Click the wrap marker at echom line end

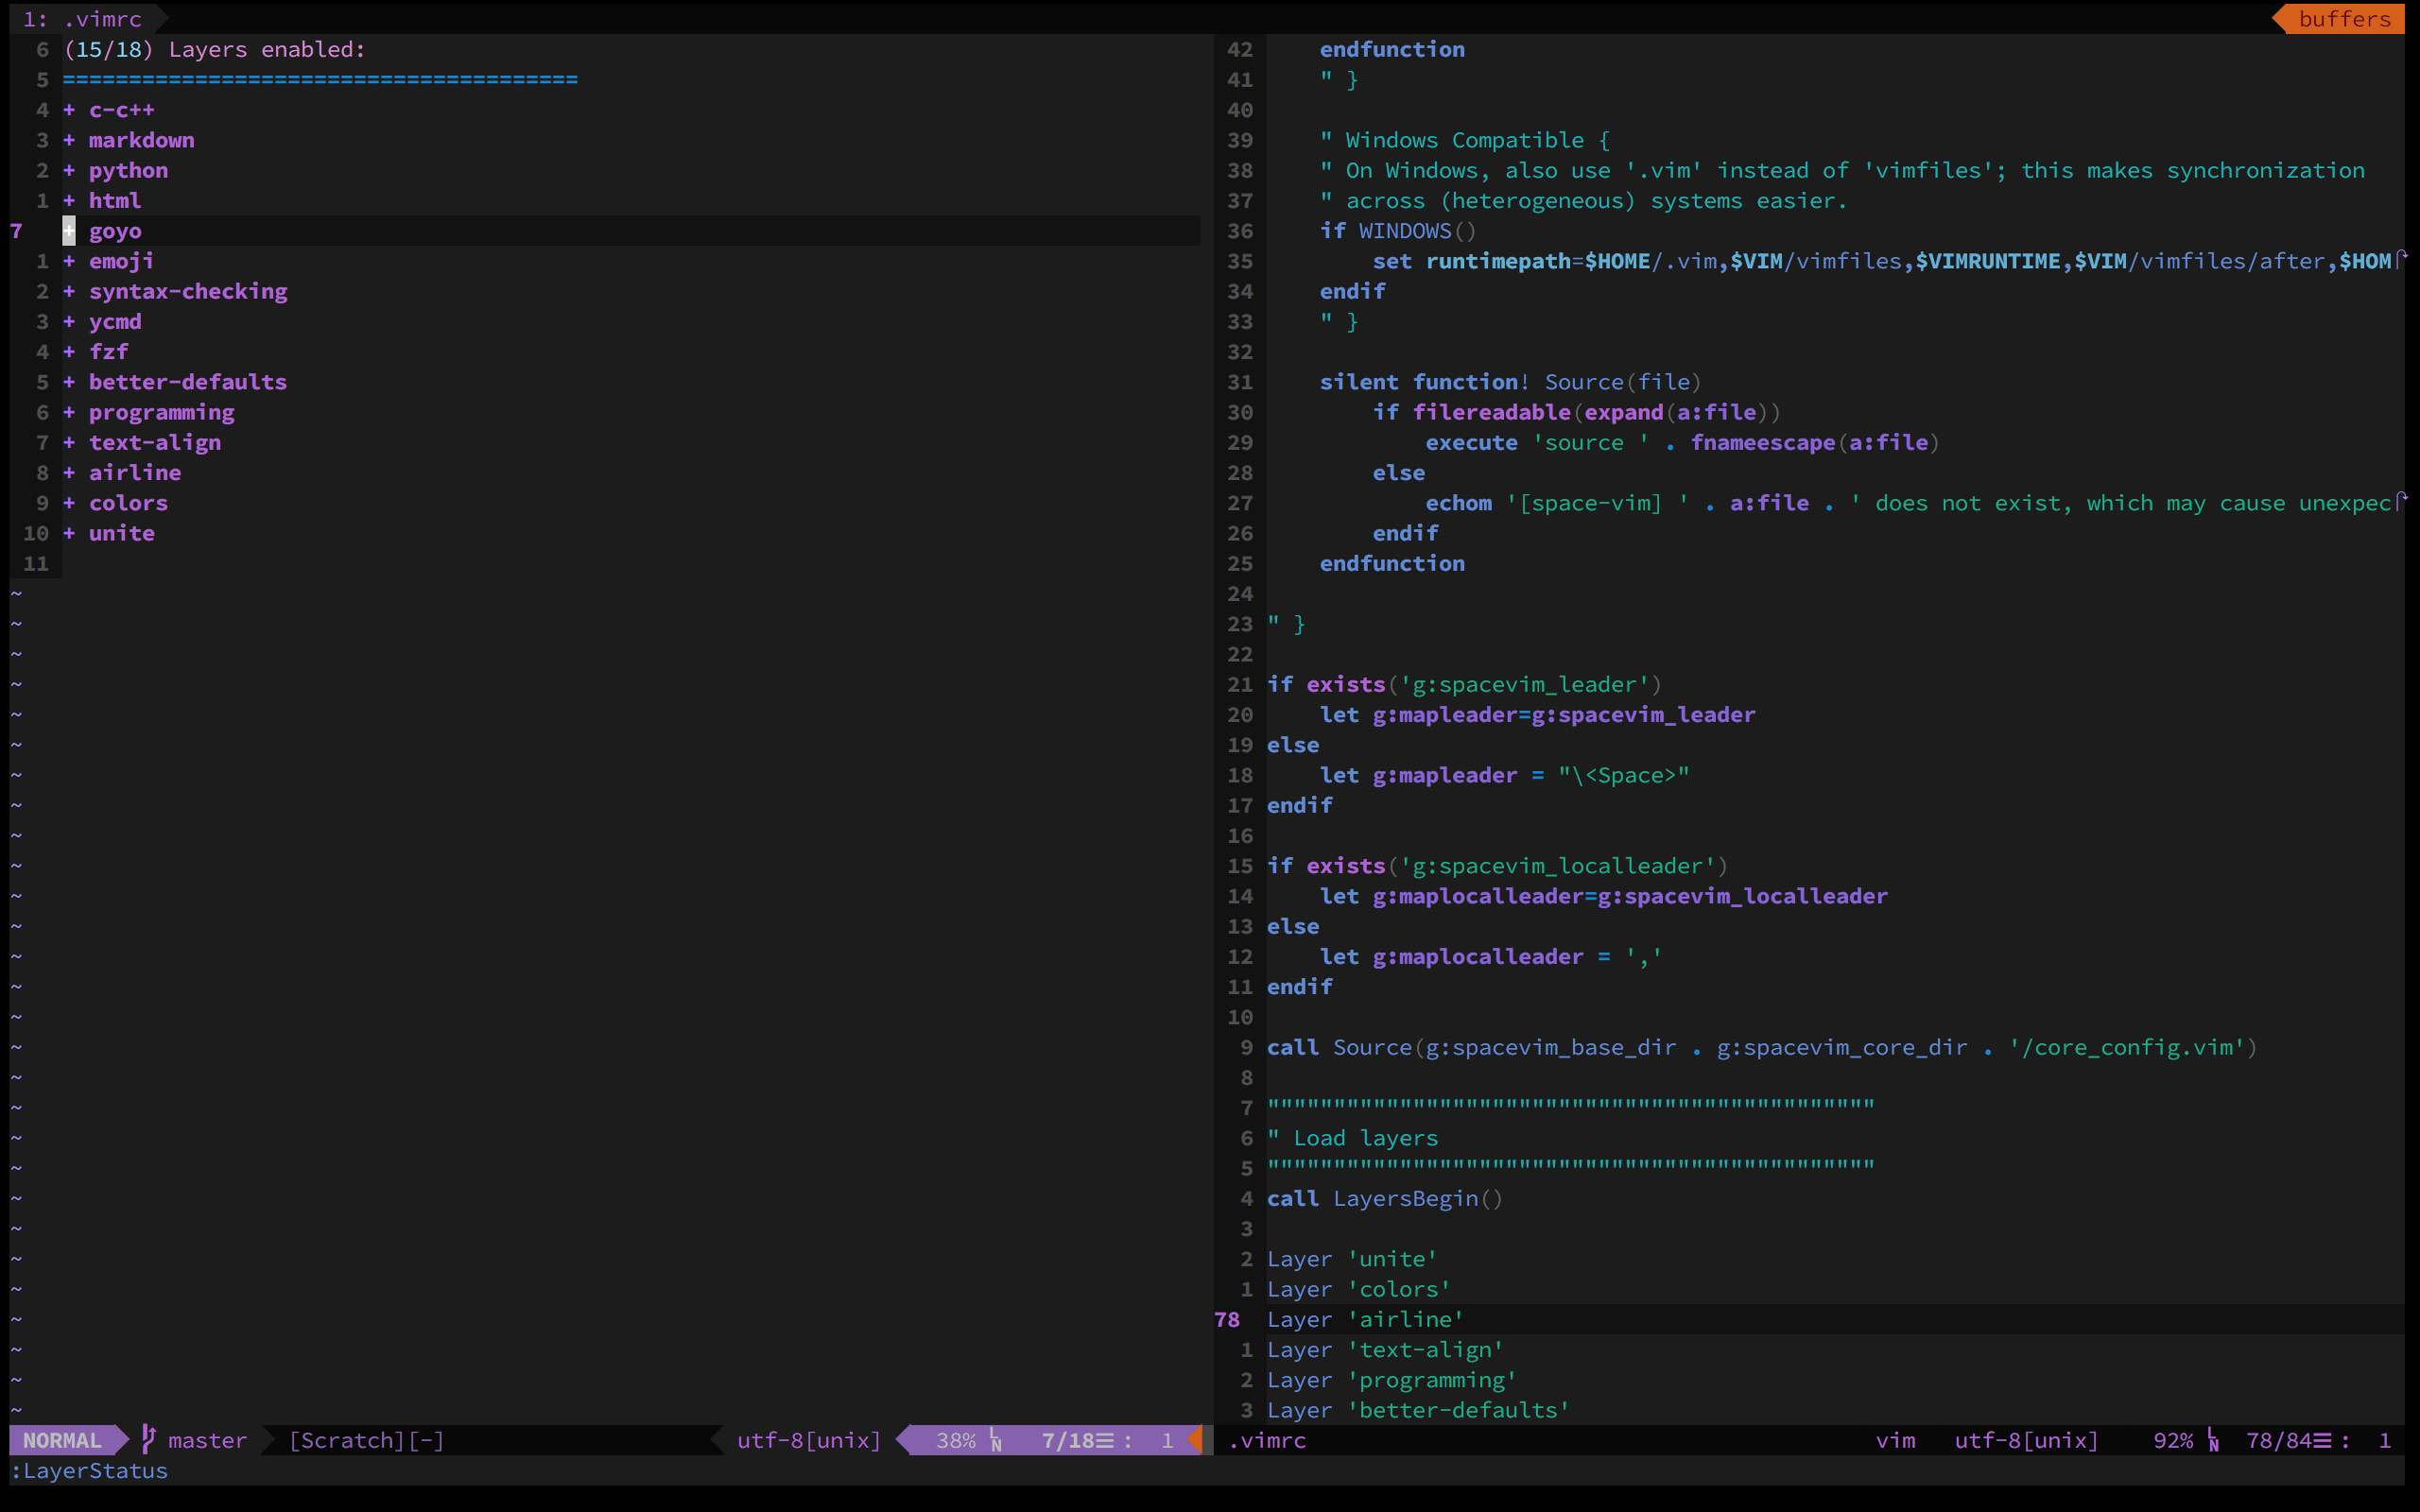point(2401,502)
